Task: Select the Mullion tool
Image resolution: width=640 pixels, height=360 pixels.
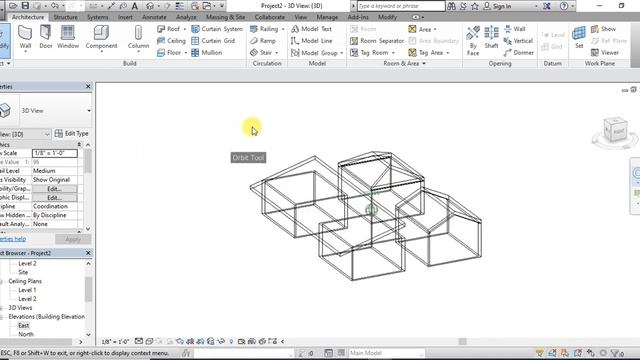Action: [207, 53]
